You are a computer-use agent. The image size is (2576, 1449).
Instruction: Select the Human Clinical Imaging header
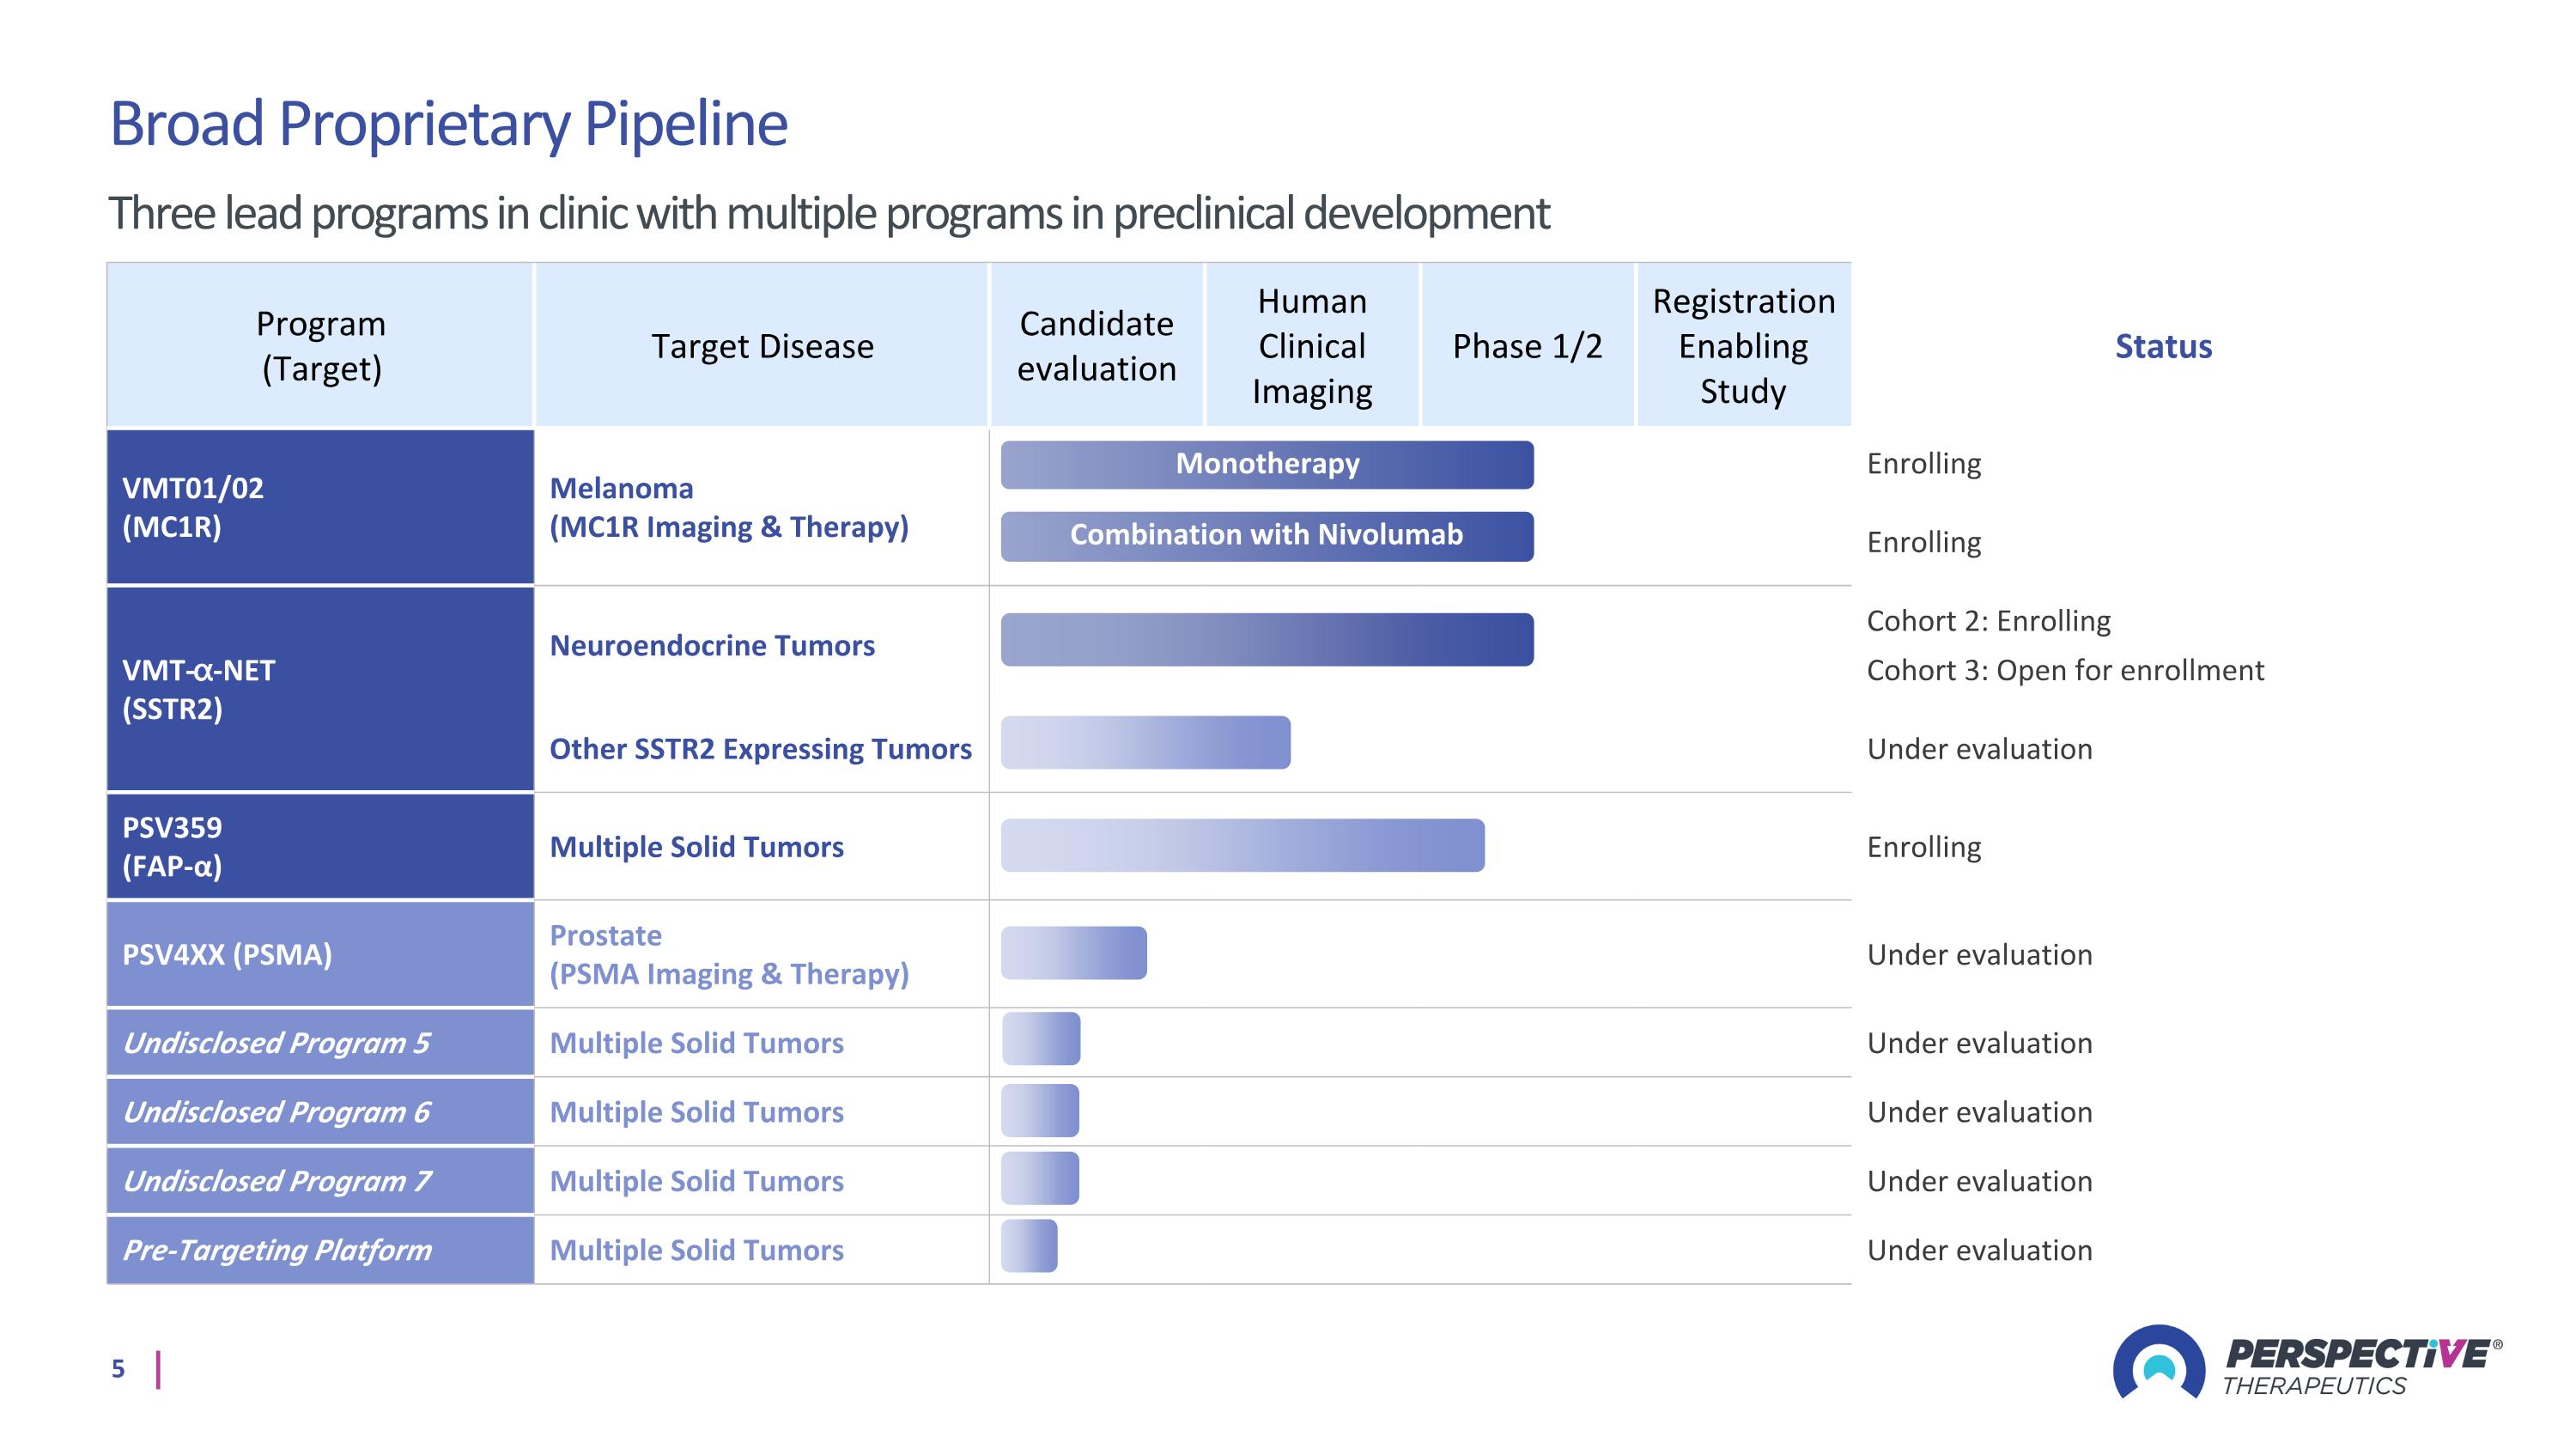coord(1311,346)
